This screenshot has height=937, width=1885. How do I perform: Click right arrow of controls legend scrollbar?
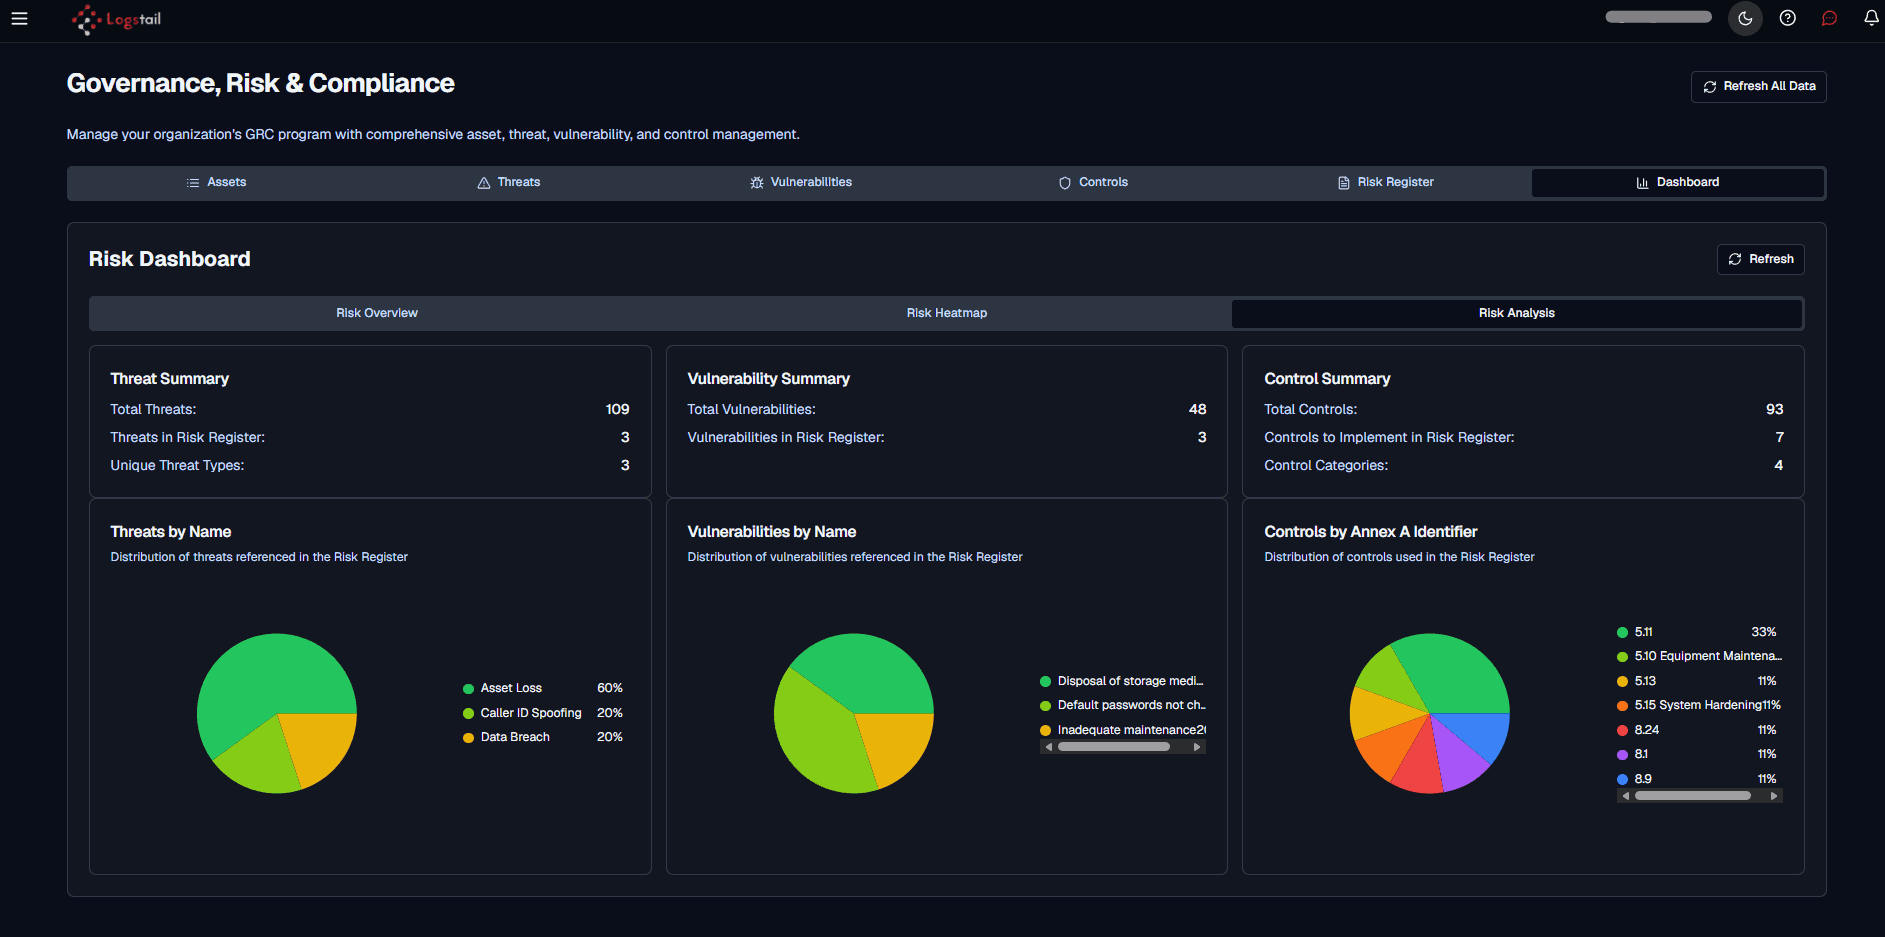[x=1774, y=796]
